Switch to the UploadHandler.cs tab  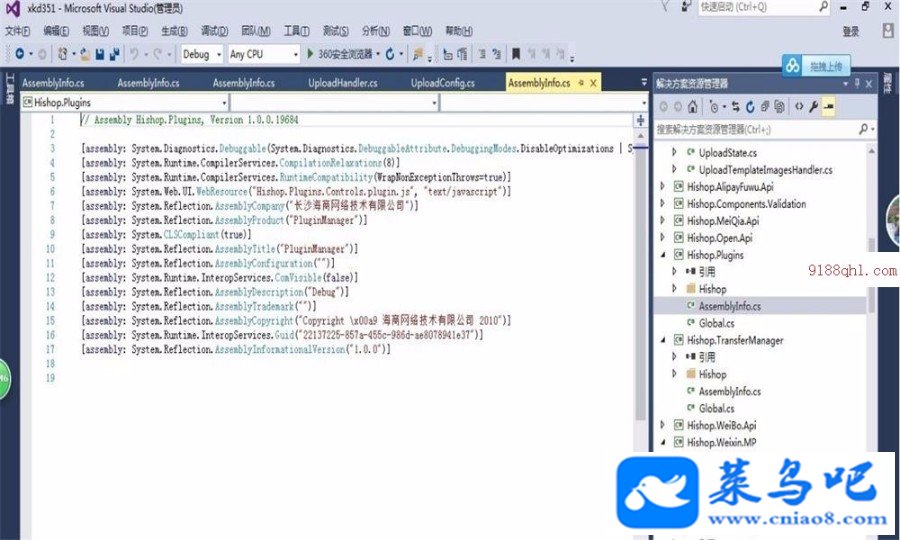click(x=343, y=83)
